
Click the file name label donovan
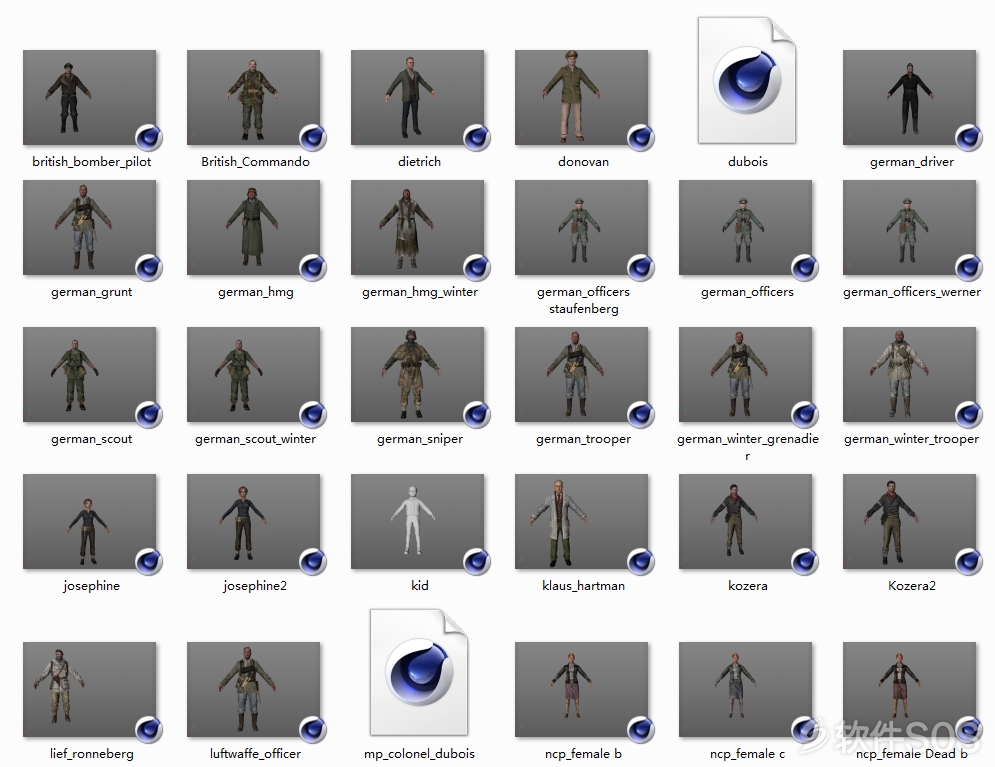[583, 162]
